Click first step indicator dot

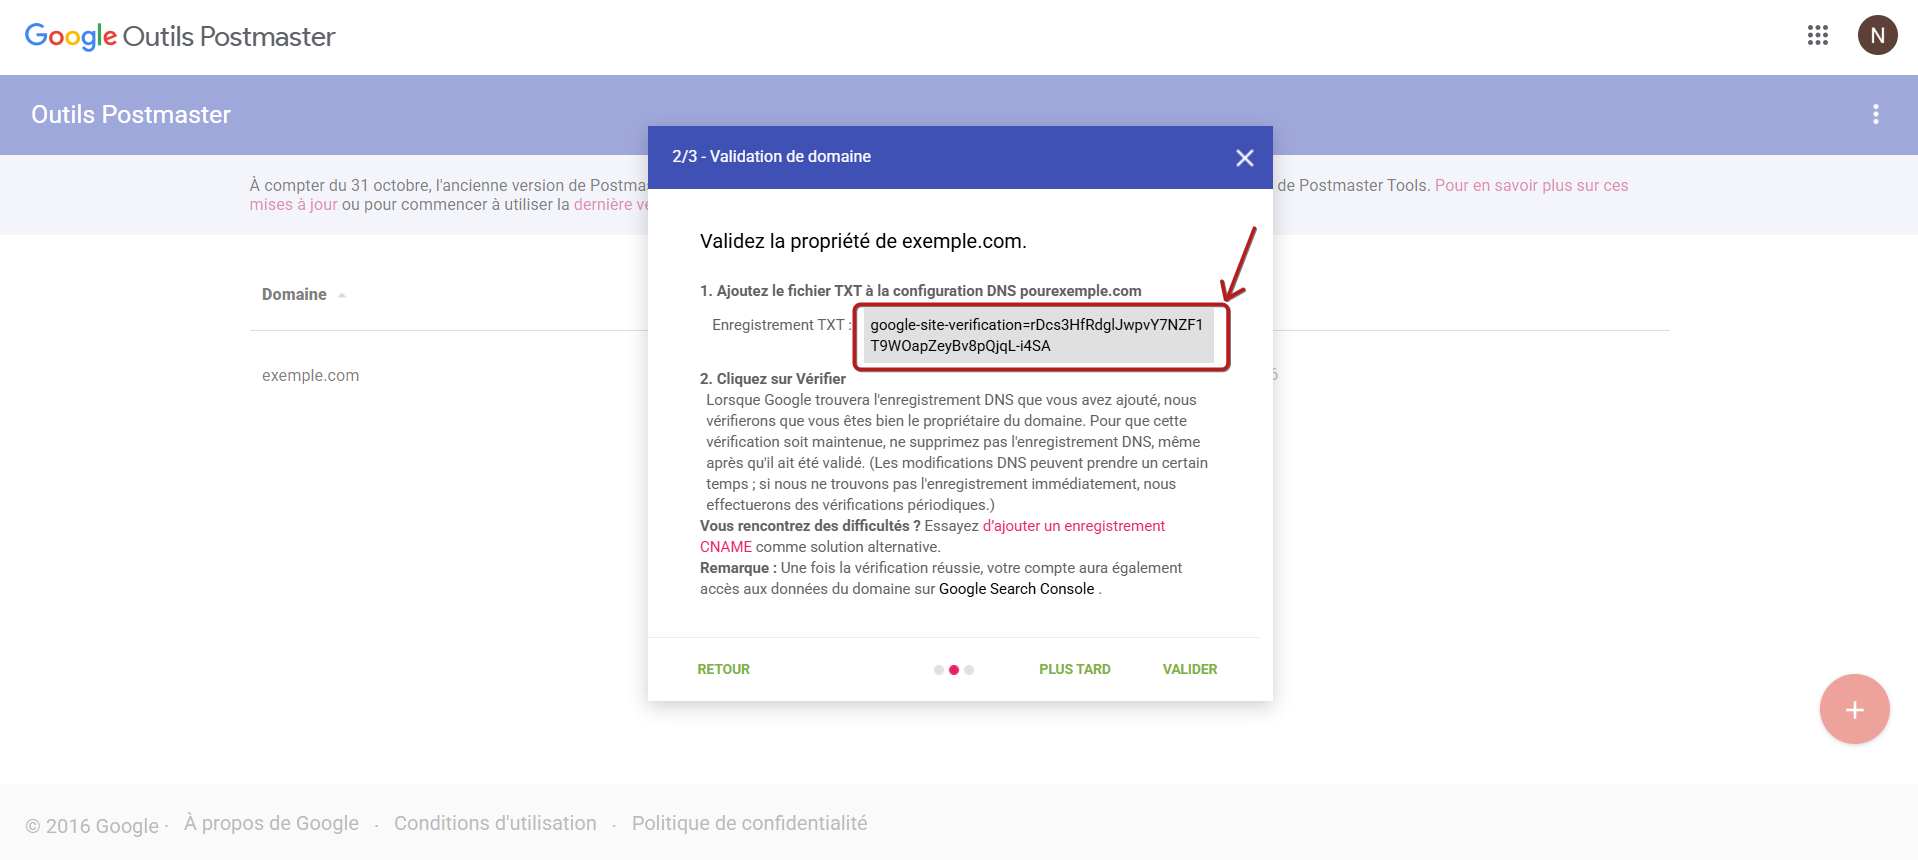939,670
